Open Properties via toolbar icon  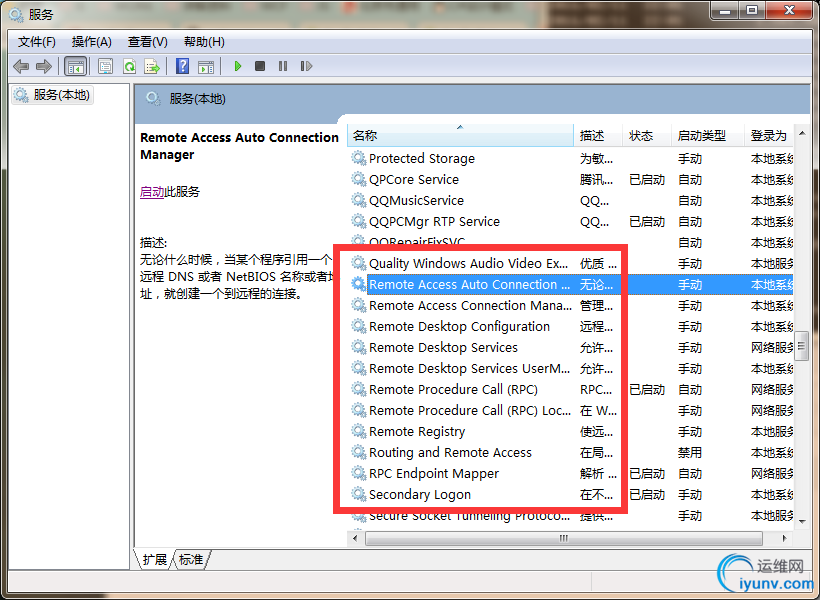click(106, 66)
